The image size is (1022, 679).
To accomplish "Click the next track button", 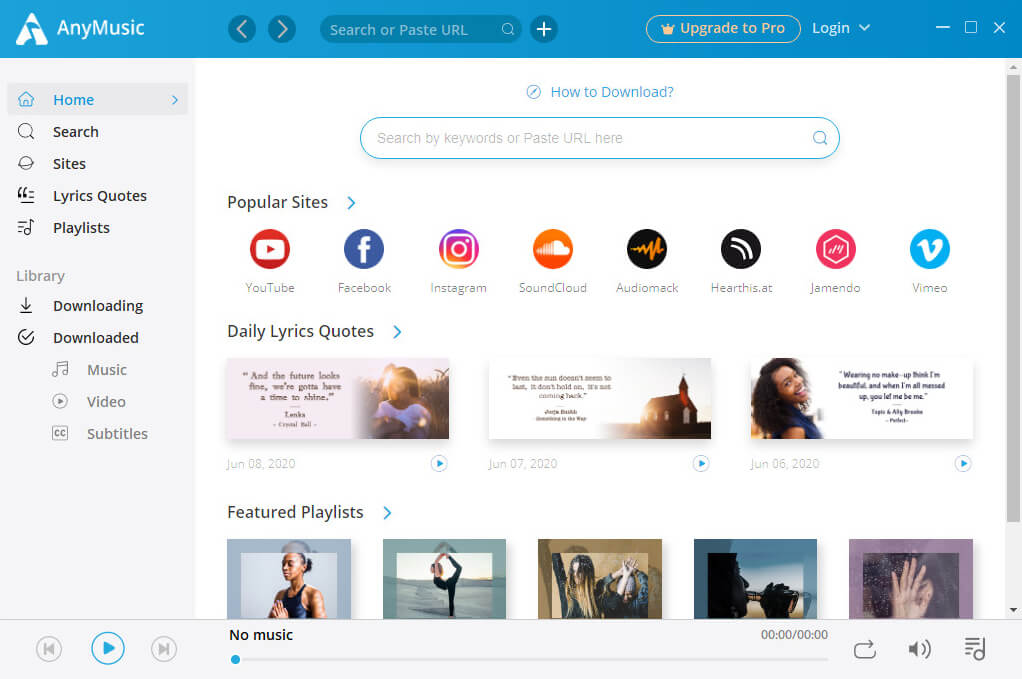I will coord(164,649).
